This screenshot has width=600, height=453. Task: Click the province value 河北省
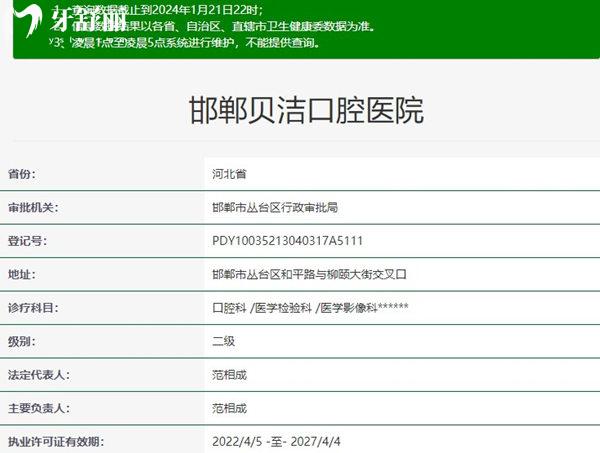point(228,174)
